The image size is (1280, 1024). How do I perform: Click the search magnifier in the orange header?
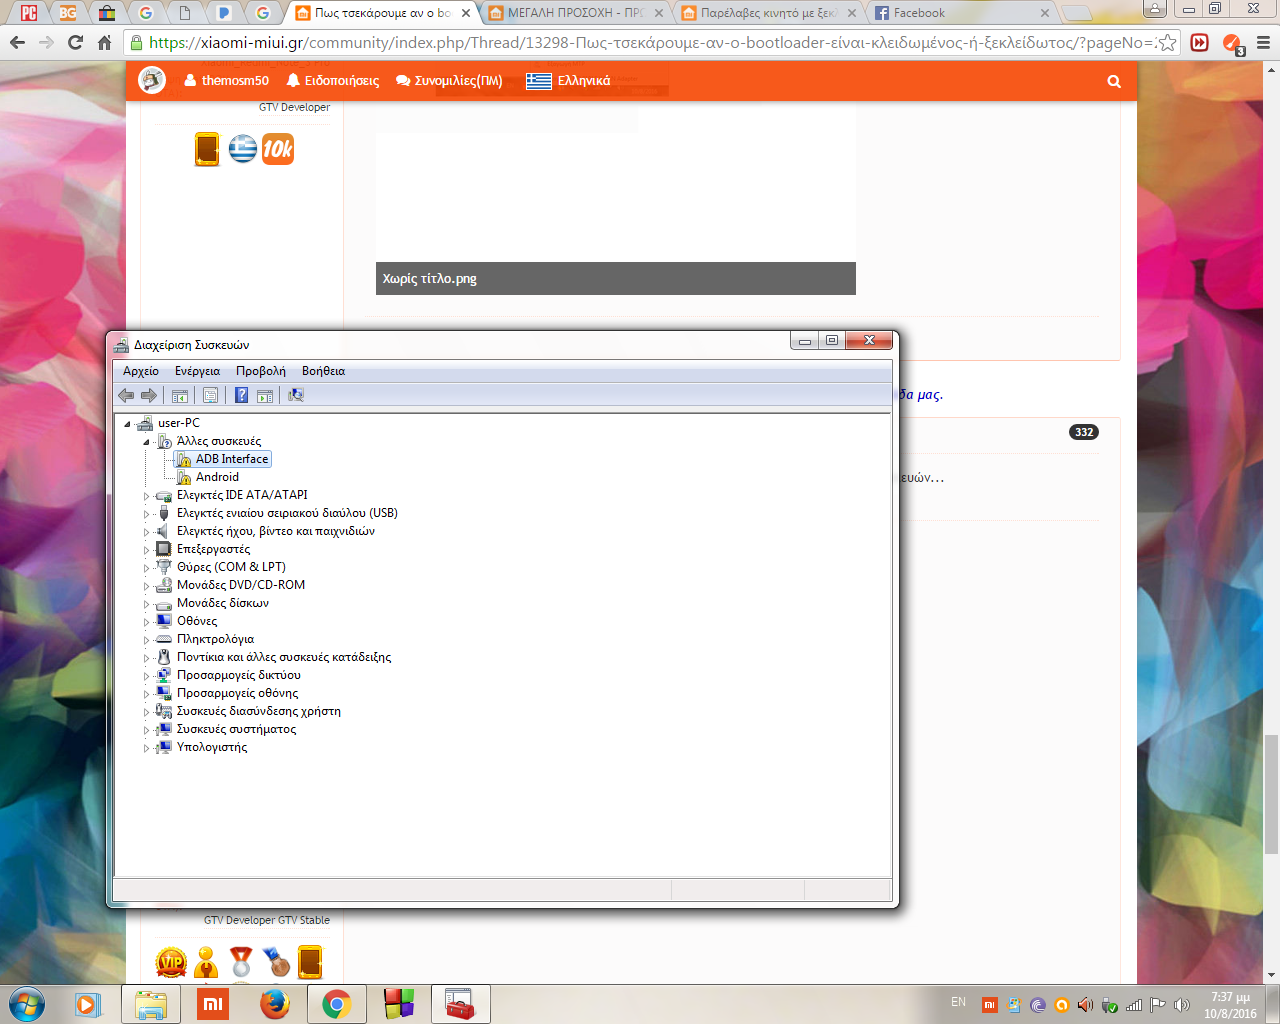pos(1114,81)
